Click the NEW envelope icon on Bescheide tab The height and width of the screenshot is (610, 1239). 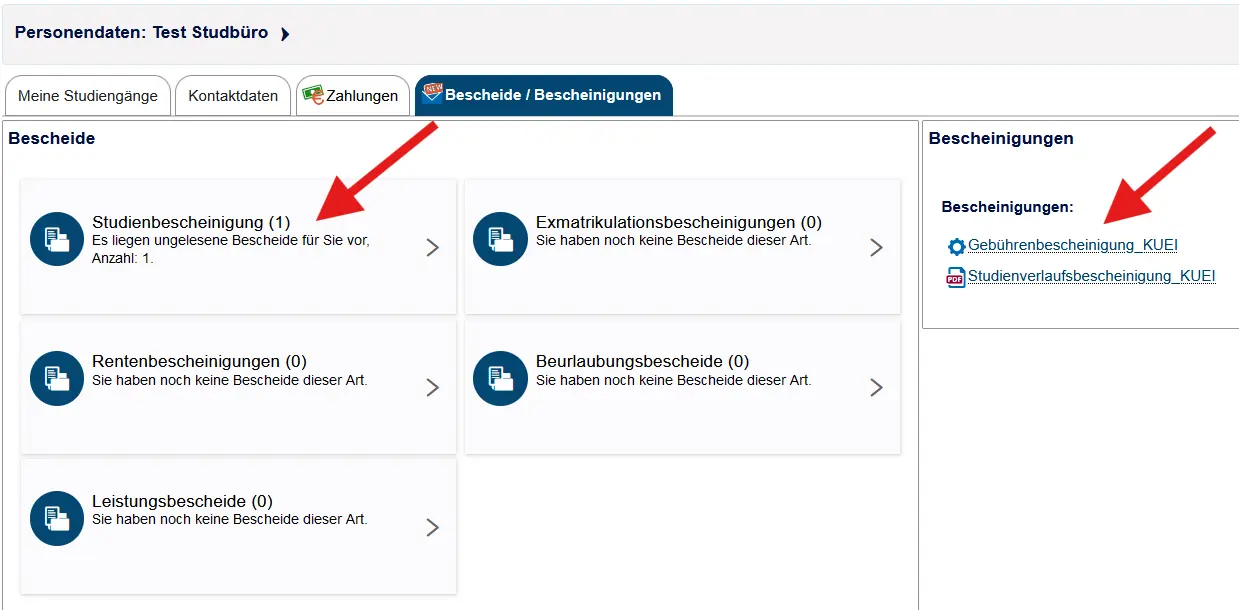click(x=432, y=94)
